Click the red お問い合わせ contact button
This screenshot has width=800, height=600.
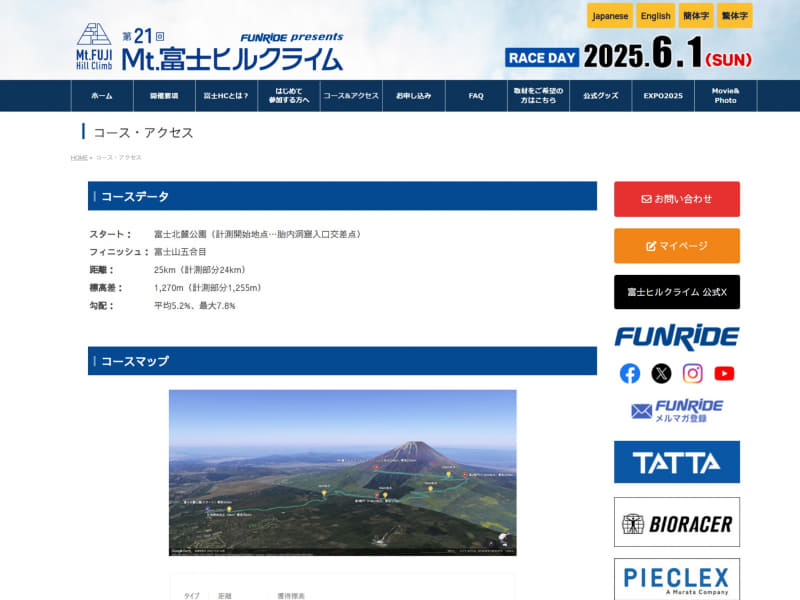pos(677,199)
